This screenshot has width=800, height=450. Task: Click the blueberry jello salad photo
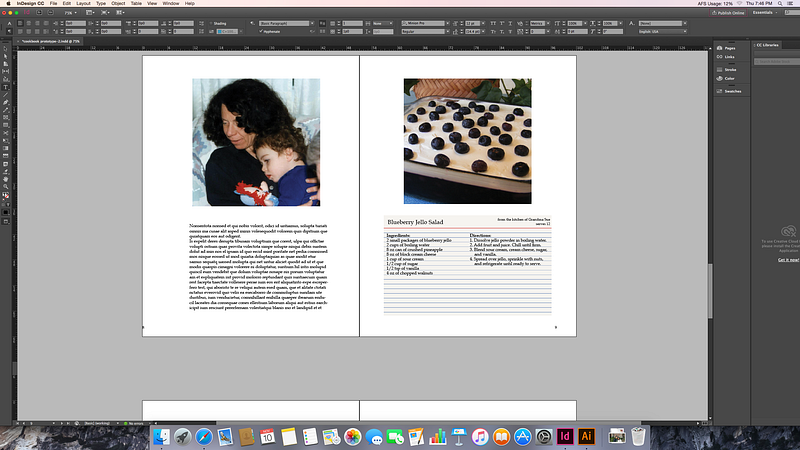467,141
